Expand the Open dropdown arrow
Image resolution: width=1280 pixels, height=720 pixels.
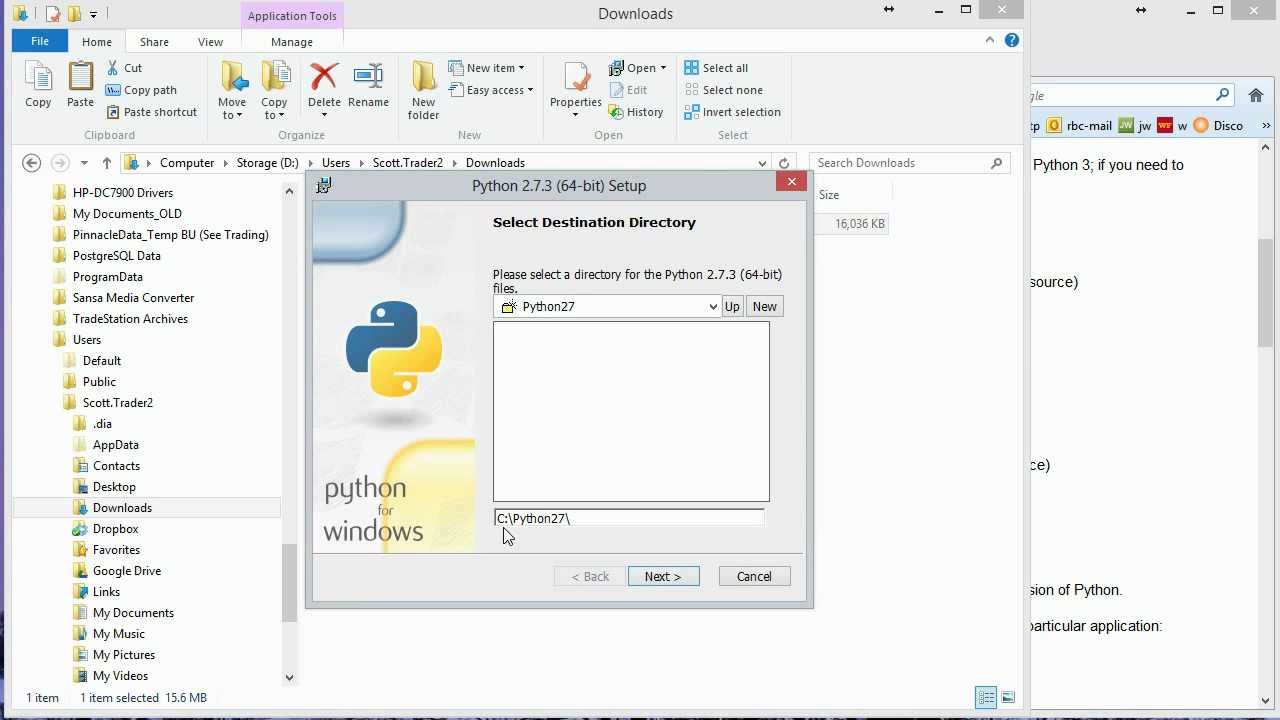coord(663,68)
